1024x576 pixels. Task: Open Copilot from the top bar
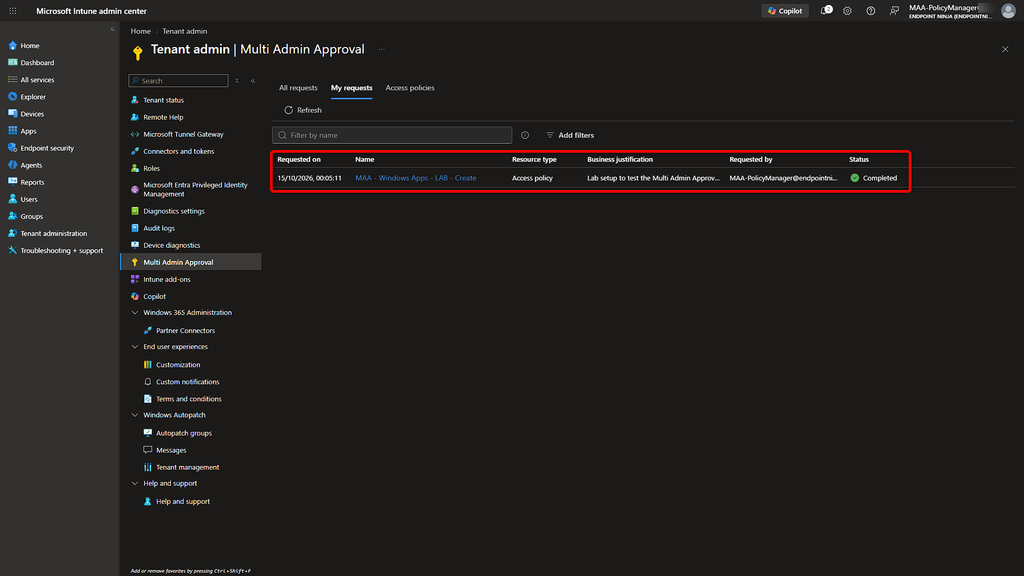click(x=785, y=11)
